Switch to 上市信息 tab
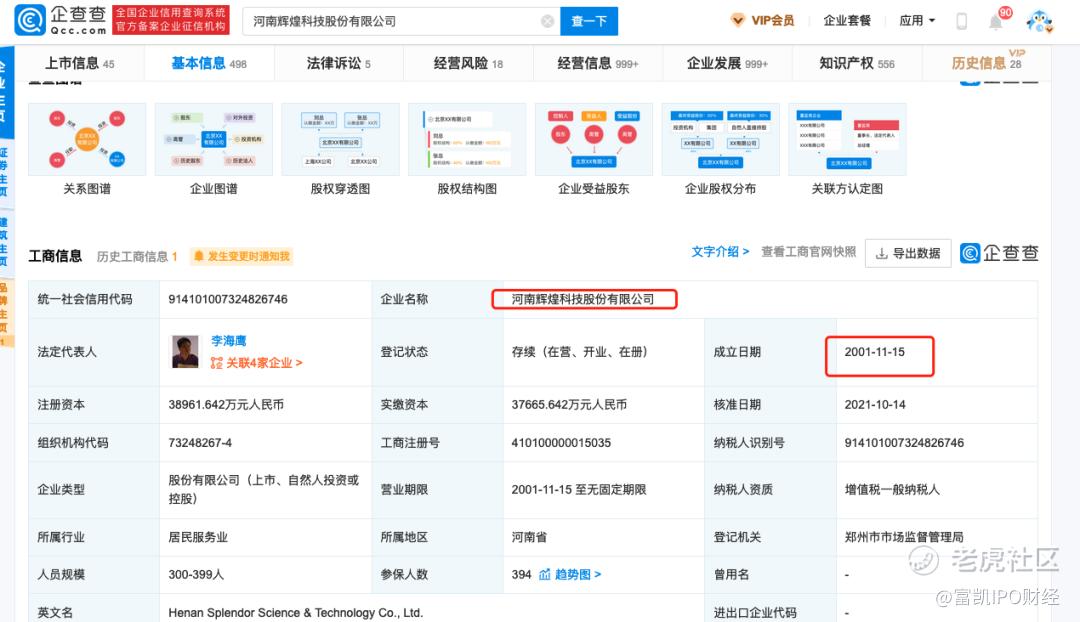Viewport: 1080px width, 622px height. tap(79, 63)
